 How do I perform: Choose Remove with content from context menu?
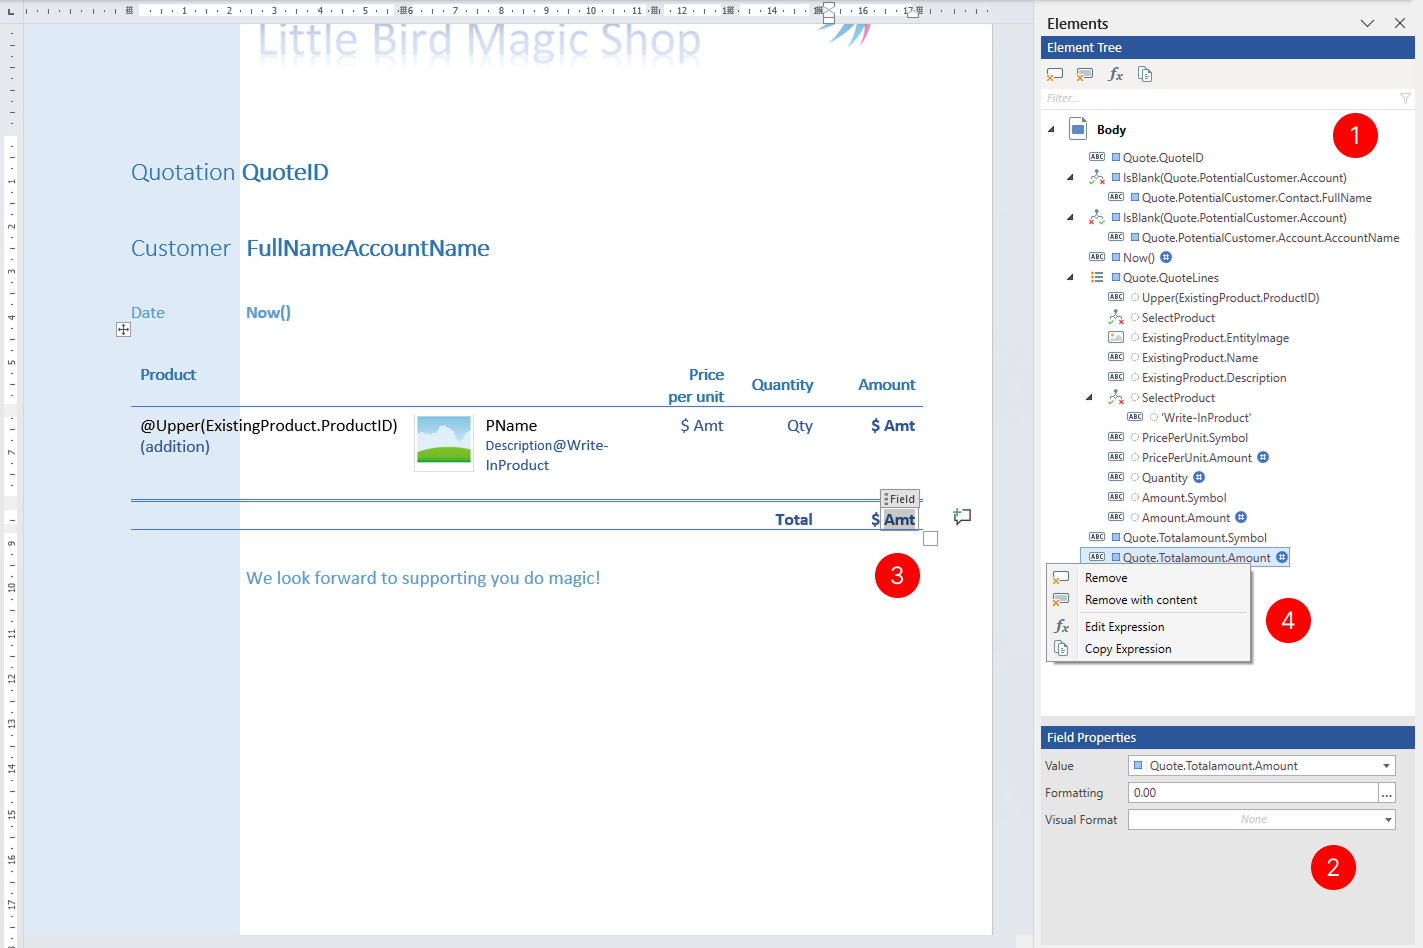[1148, 600]
